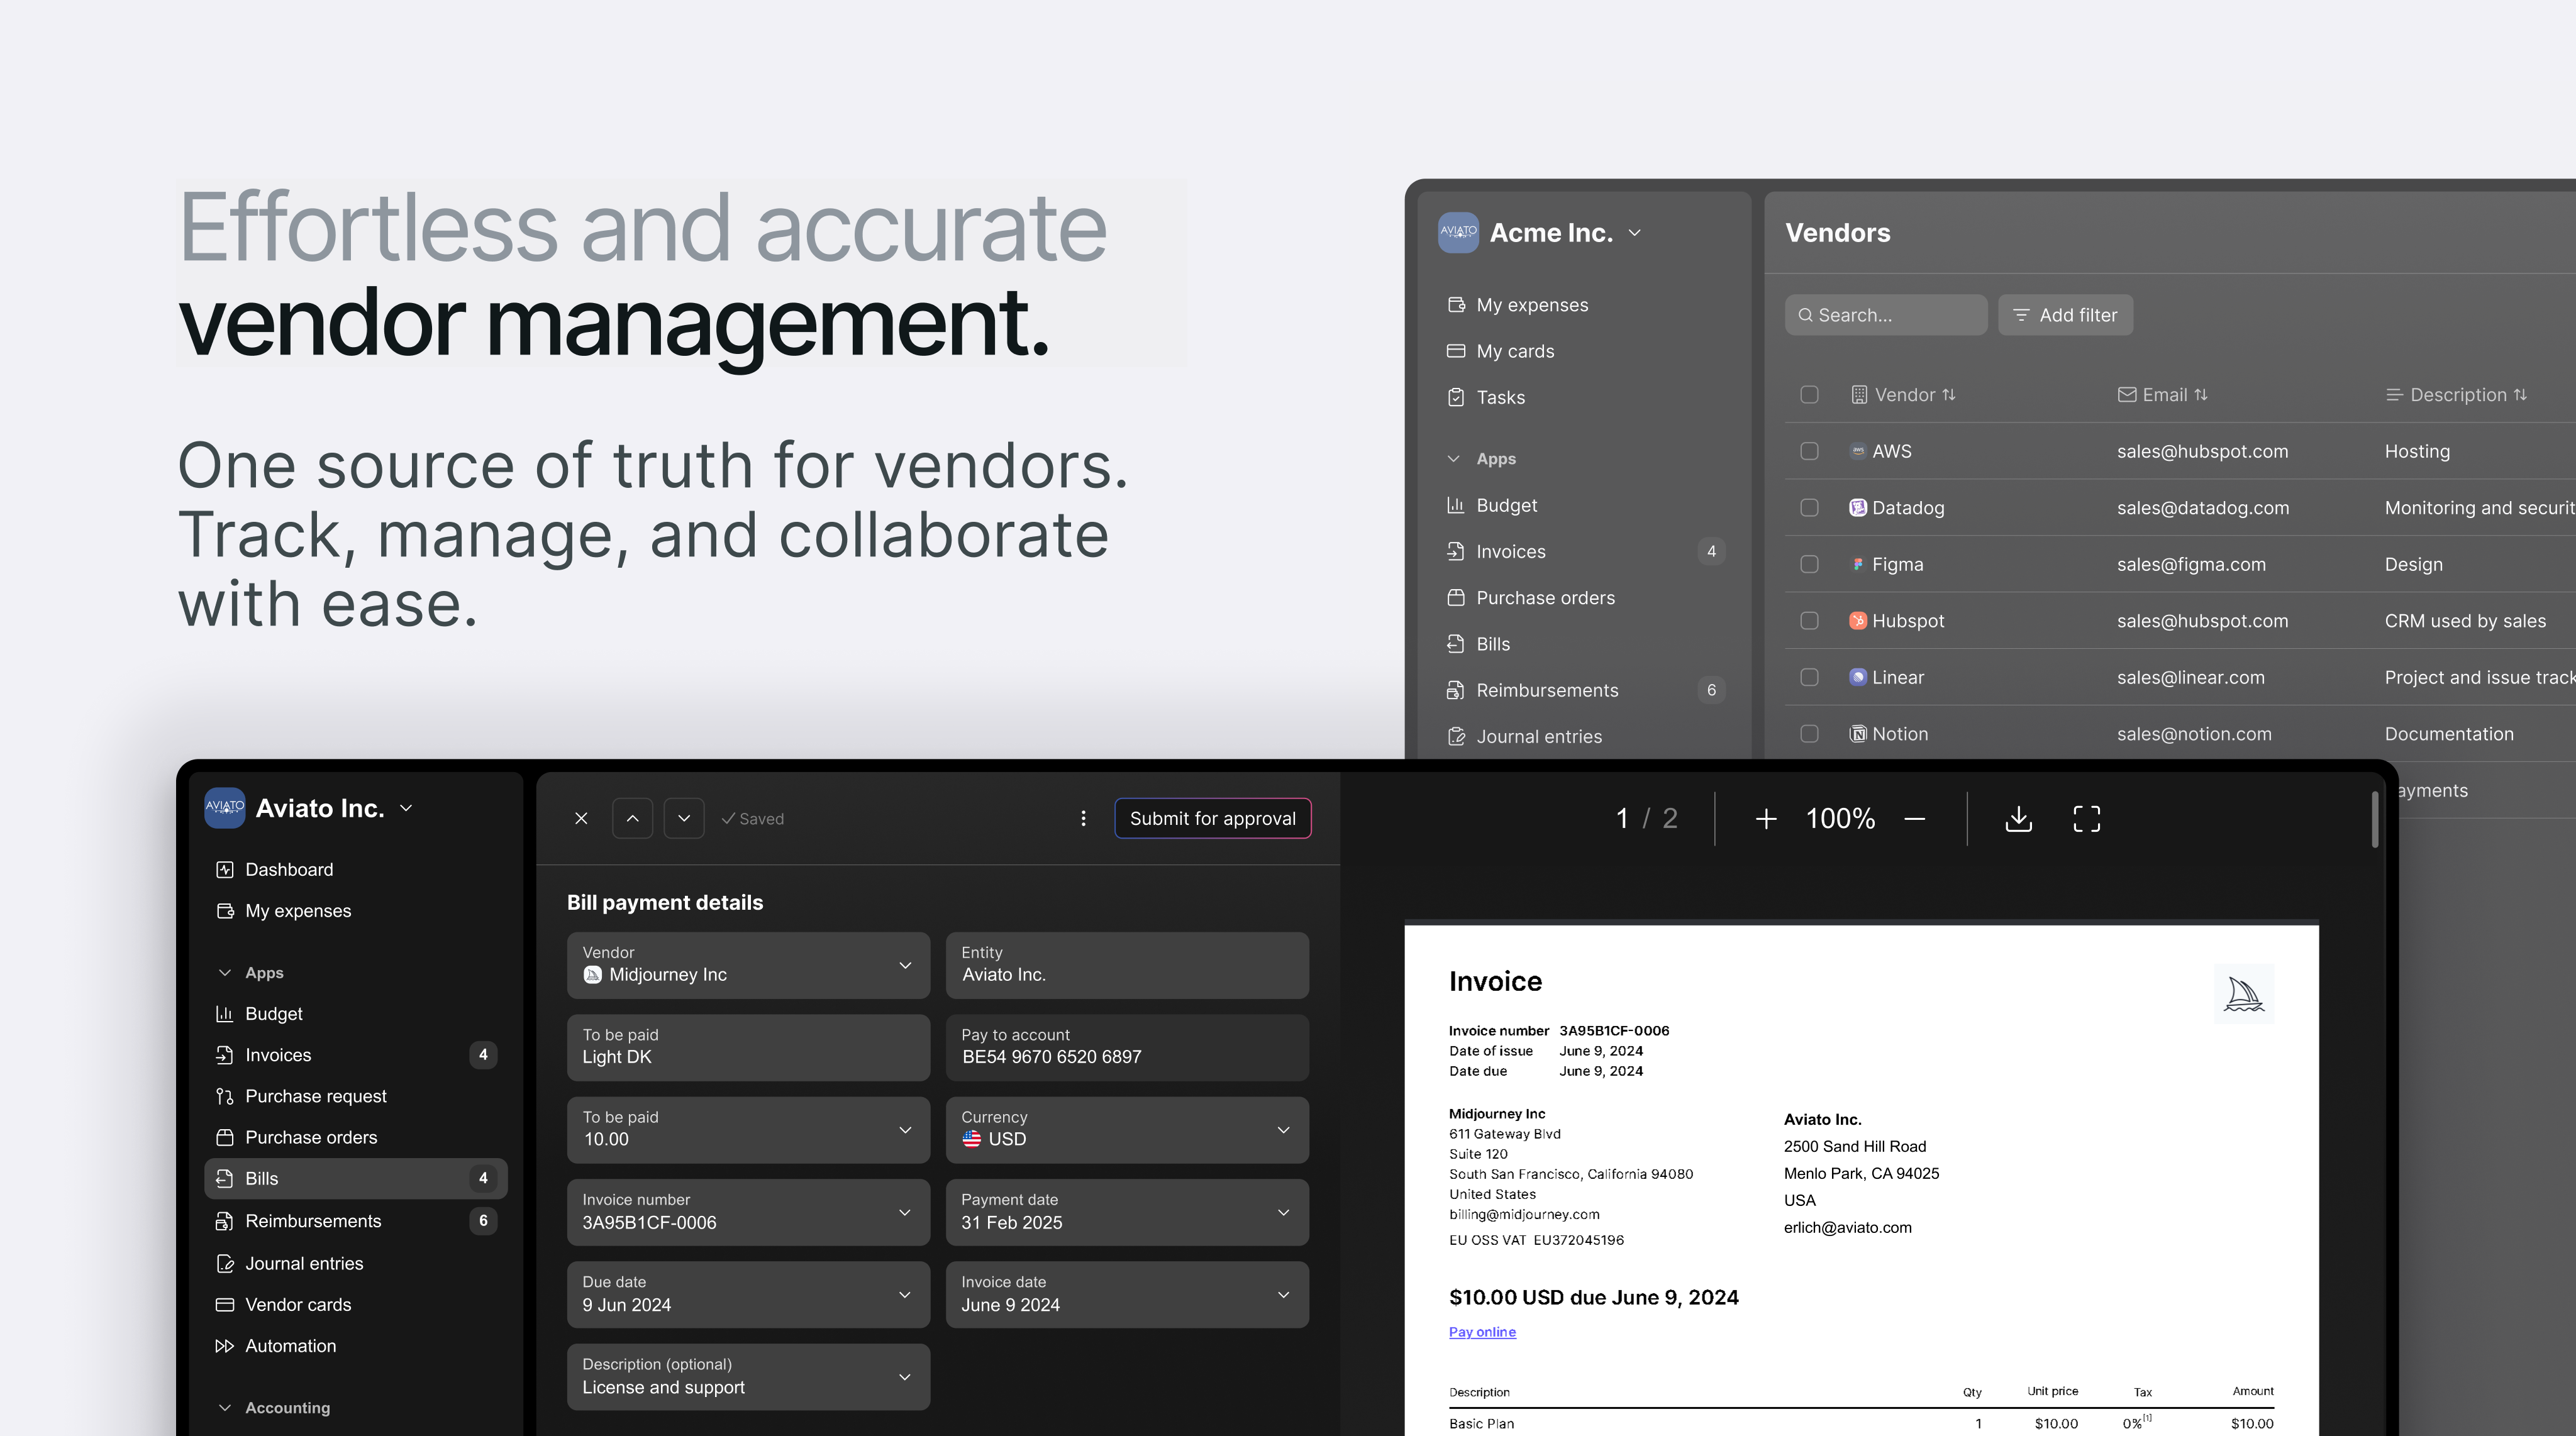Screen dimensions: 2576x1436
Task: Go to next bill with down arrow
Action: pyautogui.click(x=684, y=819)
